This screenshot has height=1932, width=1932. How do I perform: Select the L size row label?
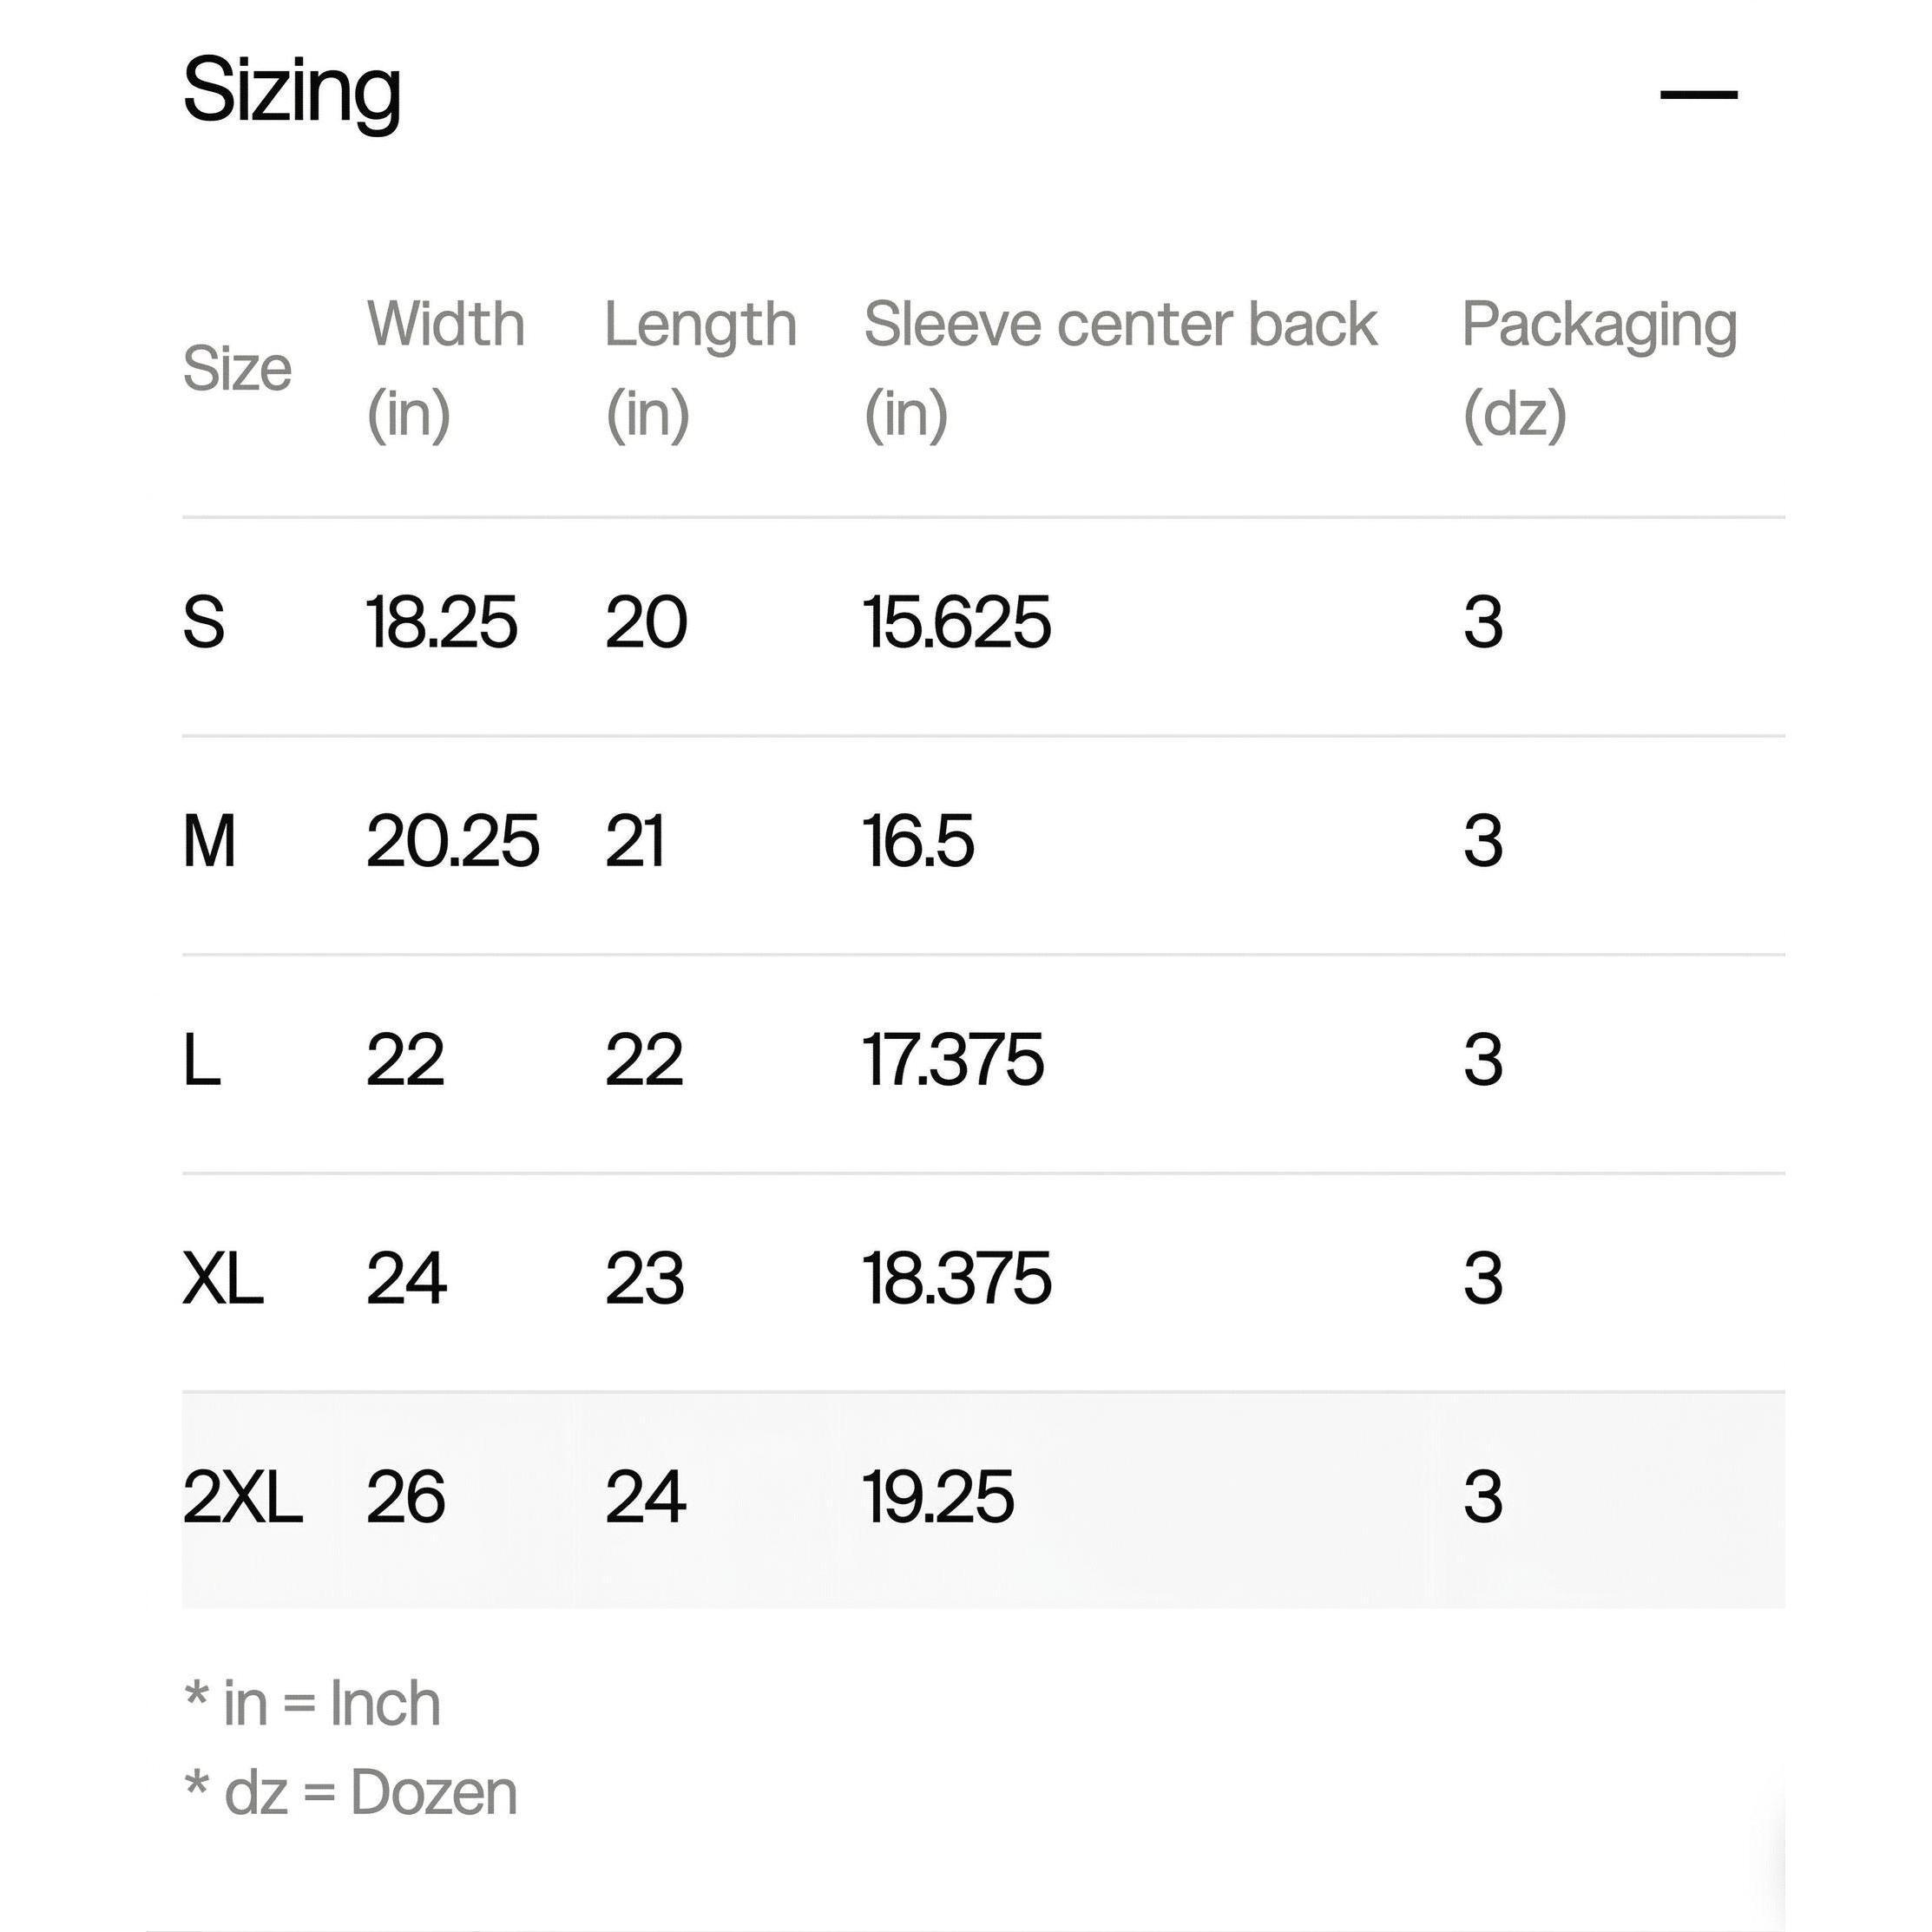point(202,1060)
